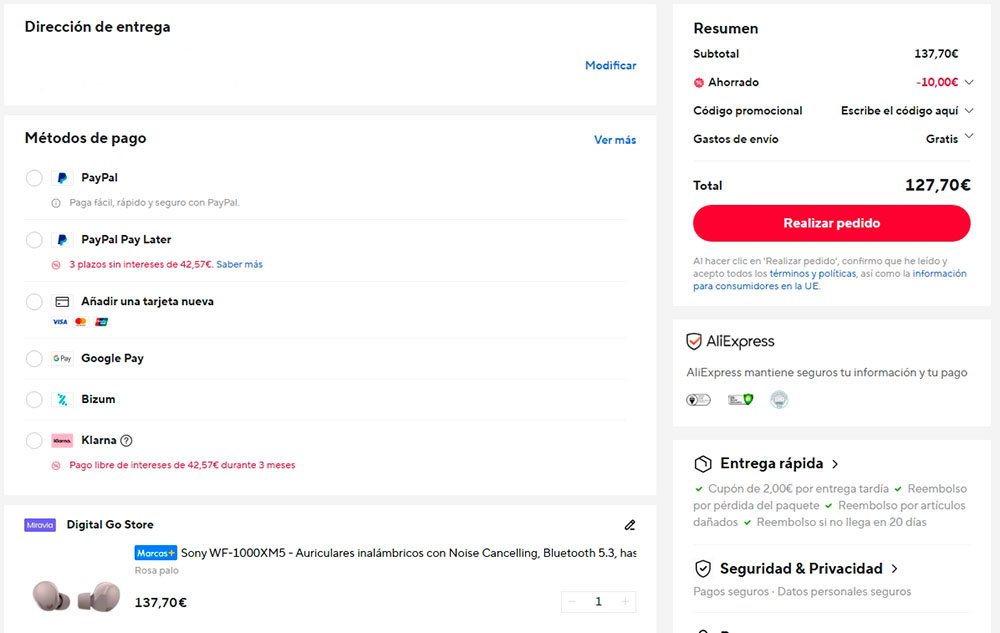Click the Seguridad & Privacidad heading

coord(801,569)
